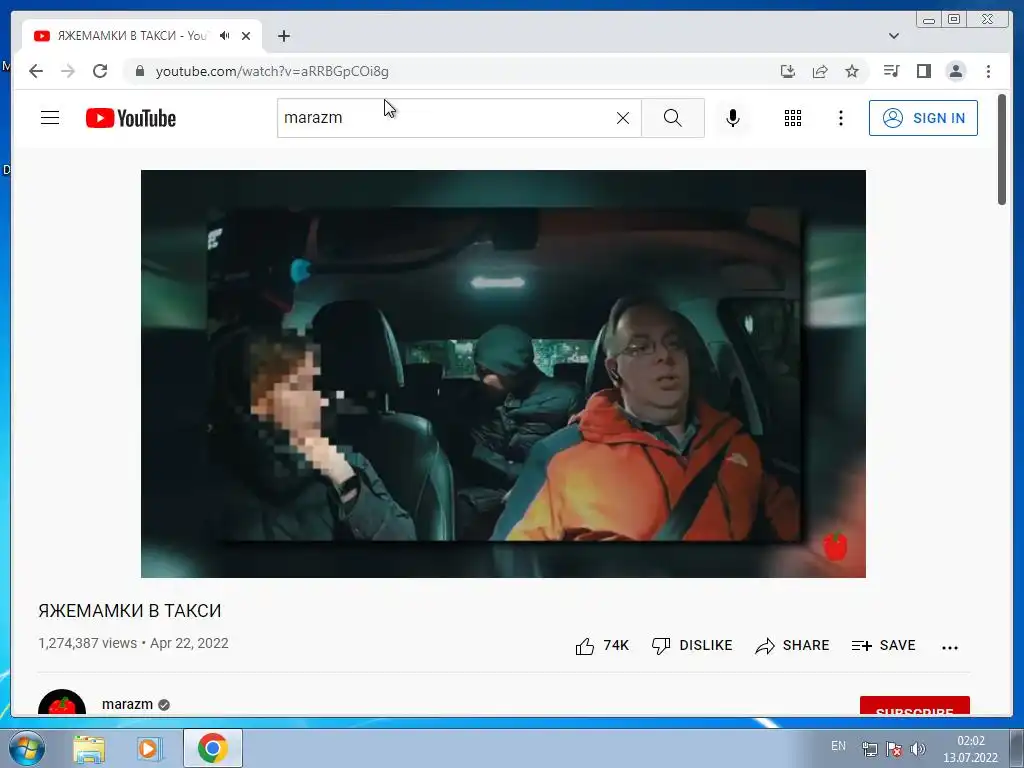Clear the marazm search text
This screenshot has width=1024, height=768.
tap(623, 118)
